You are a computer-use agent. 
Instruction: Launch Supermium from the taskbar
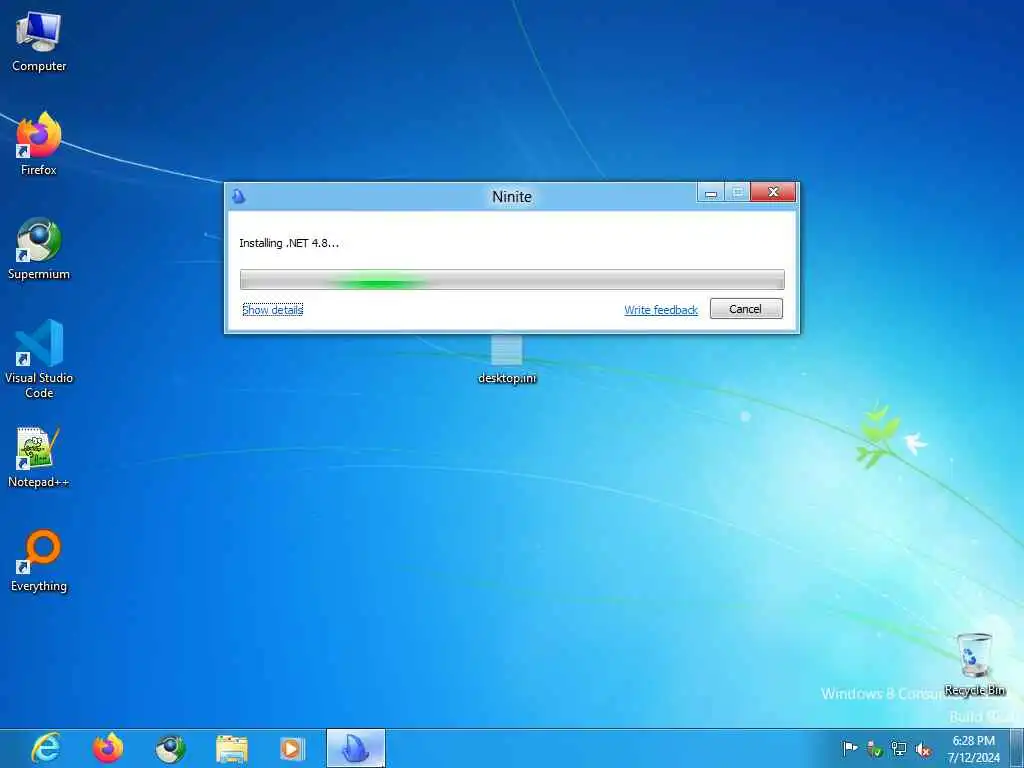pyautogui.click(x=170, y=748)
